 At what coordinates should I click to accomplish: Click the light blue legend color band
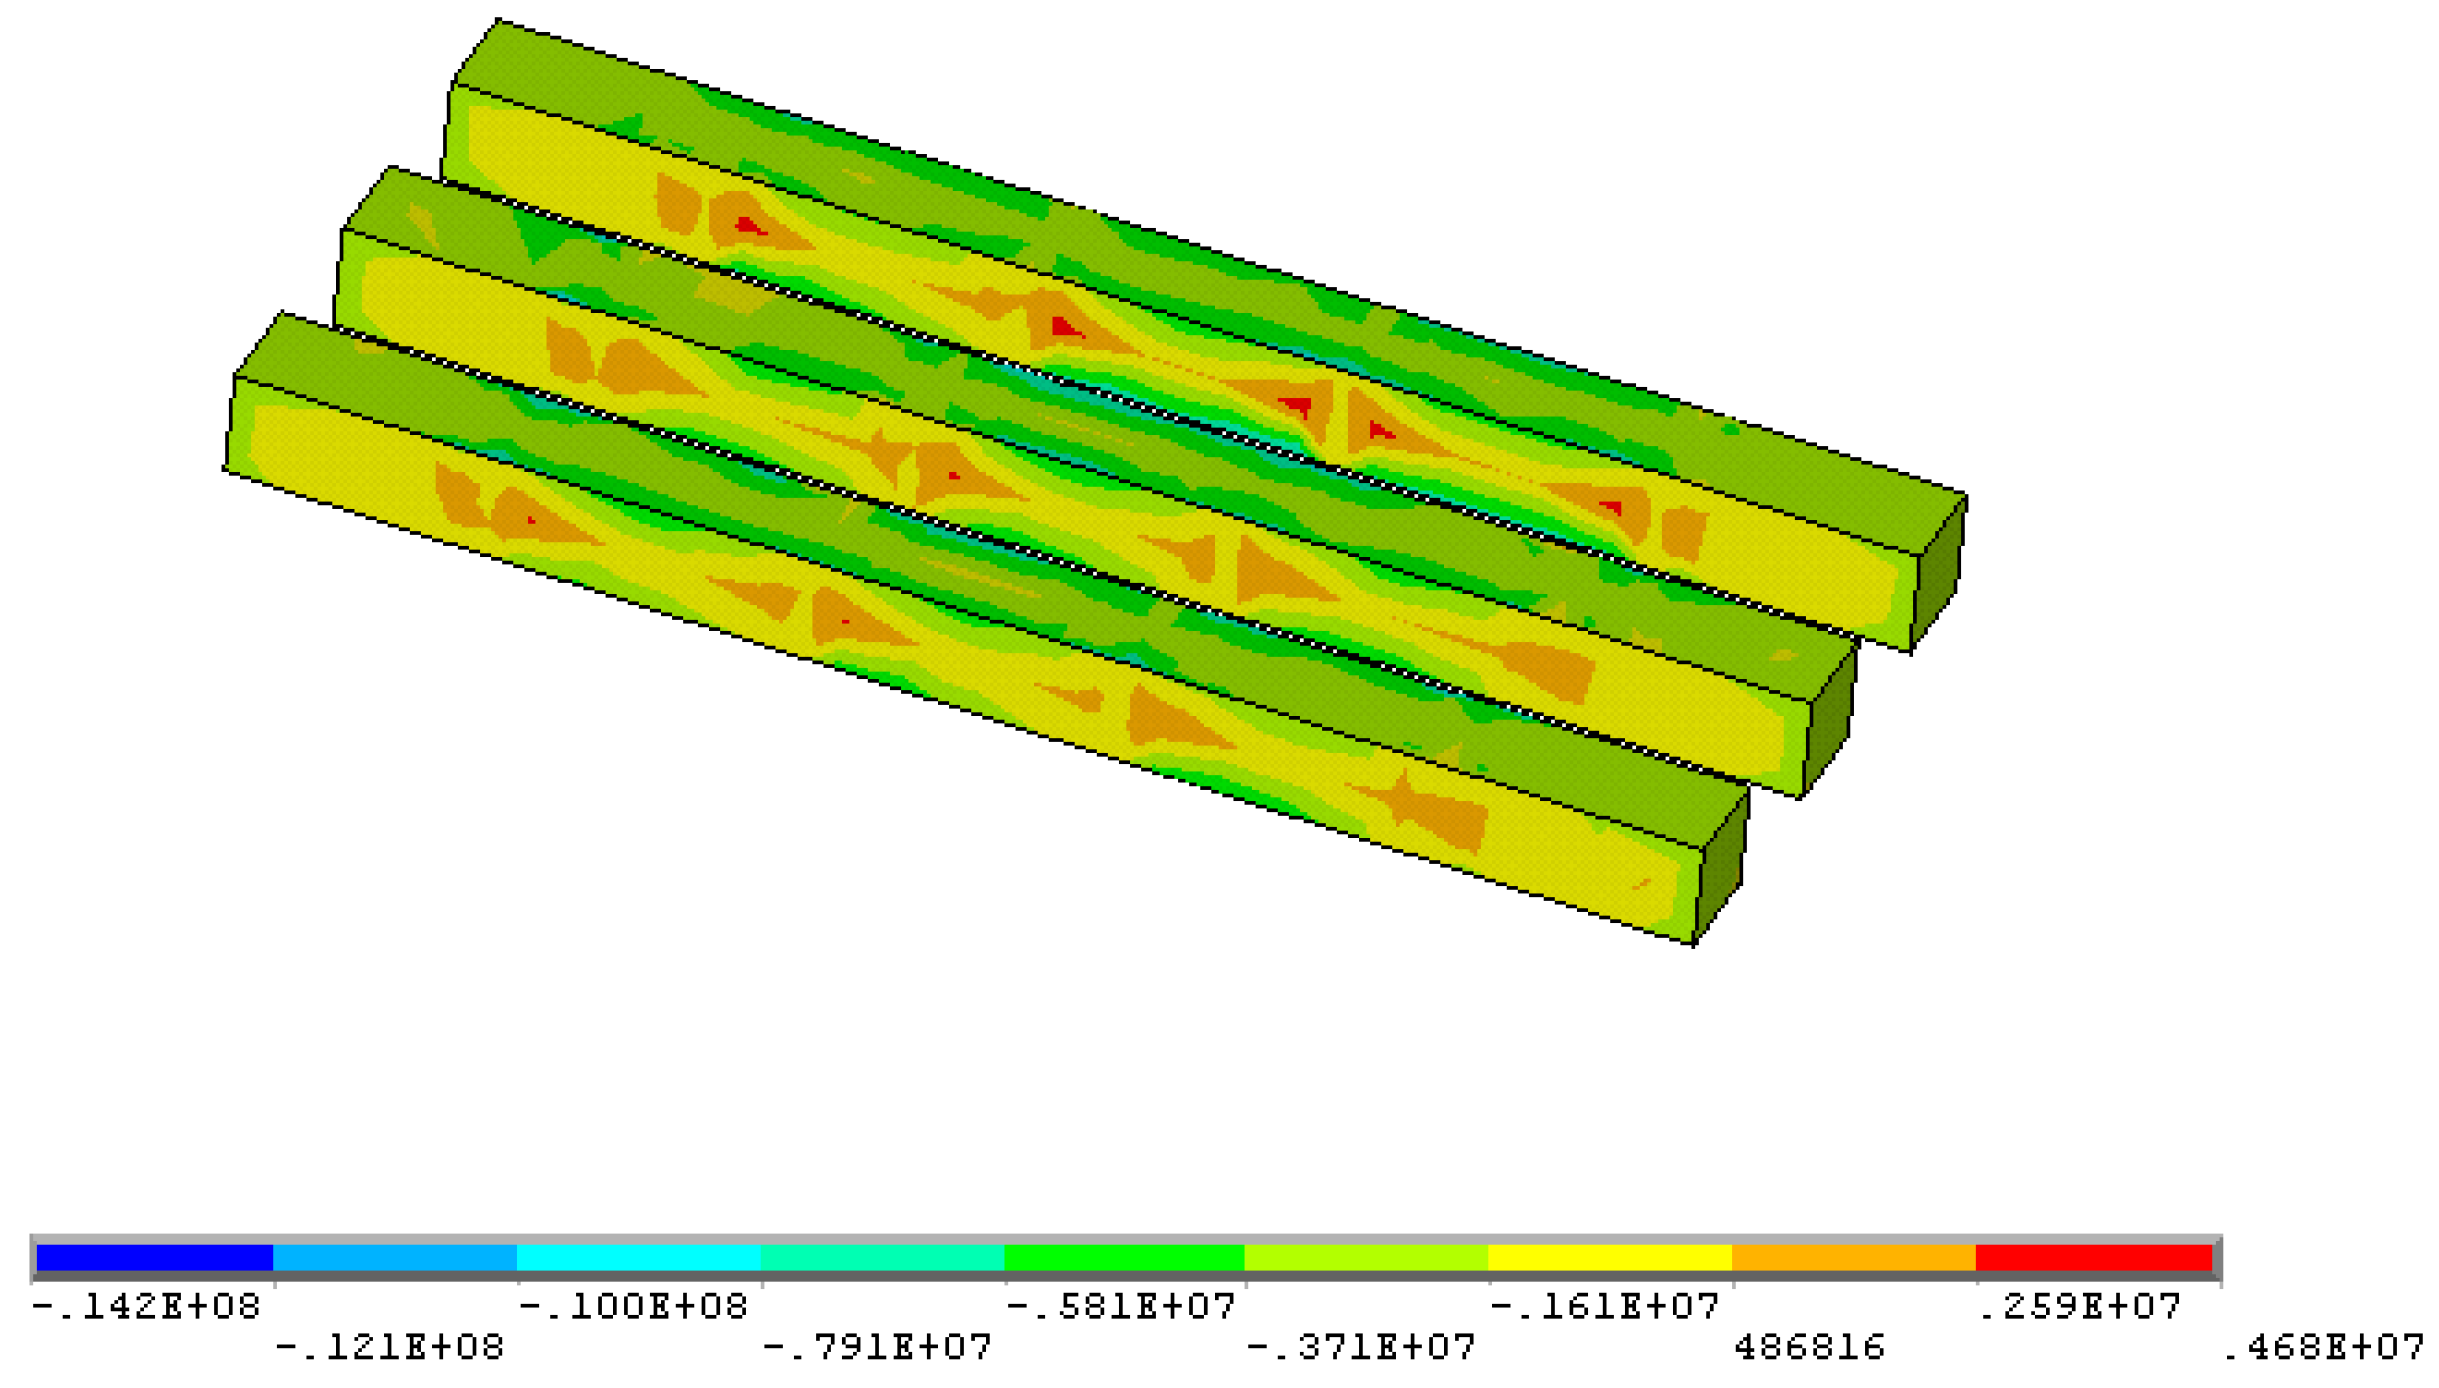(x=395, y=1257)
